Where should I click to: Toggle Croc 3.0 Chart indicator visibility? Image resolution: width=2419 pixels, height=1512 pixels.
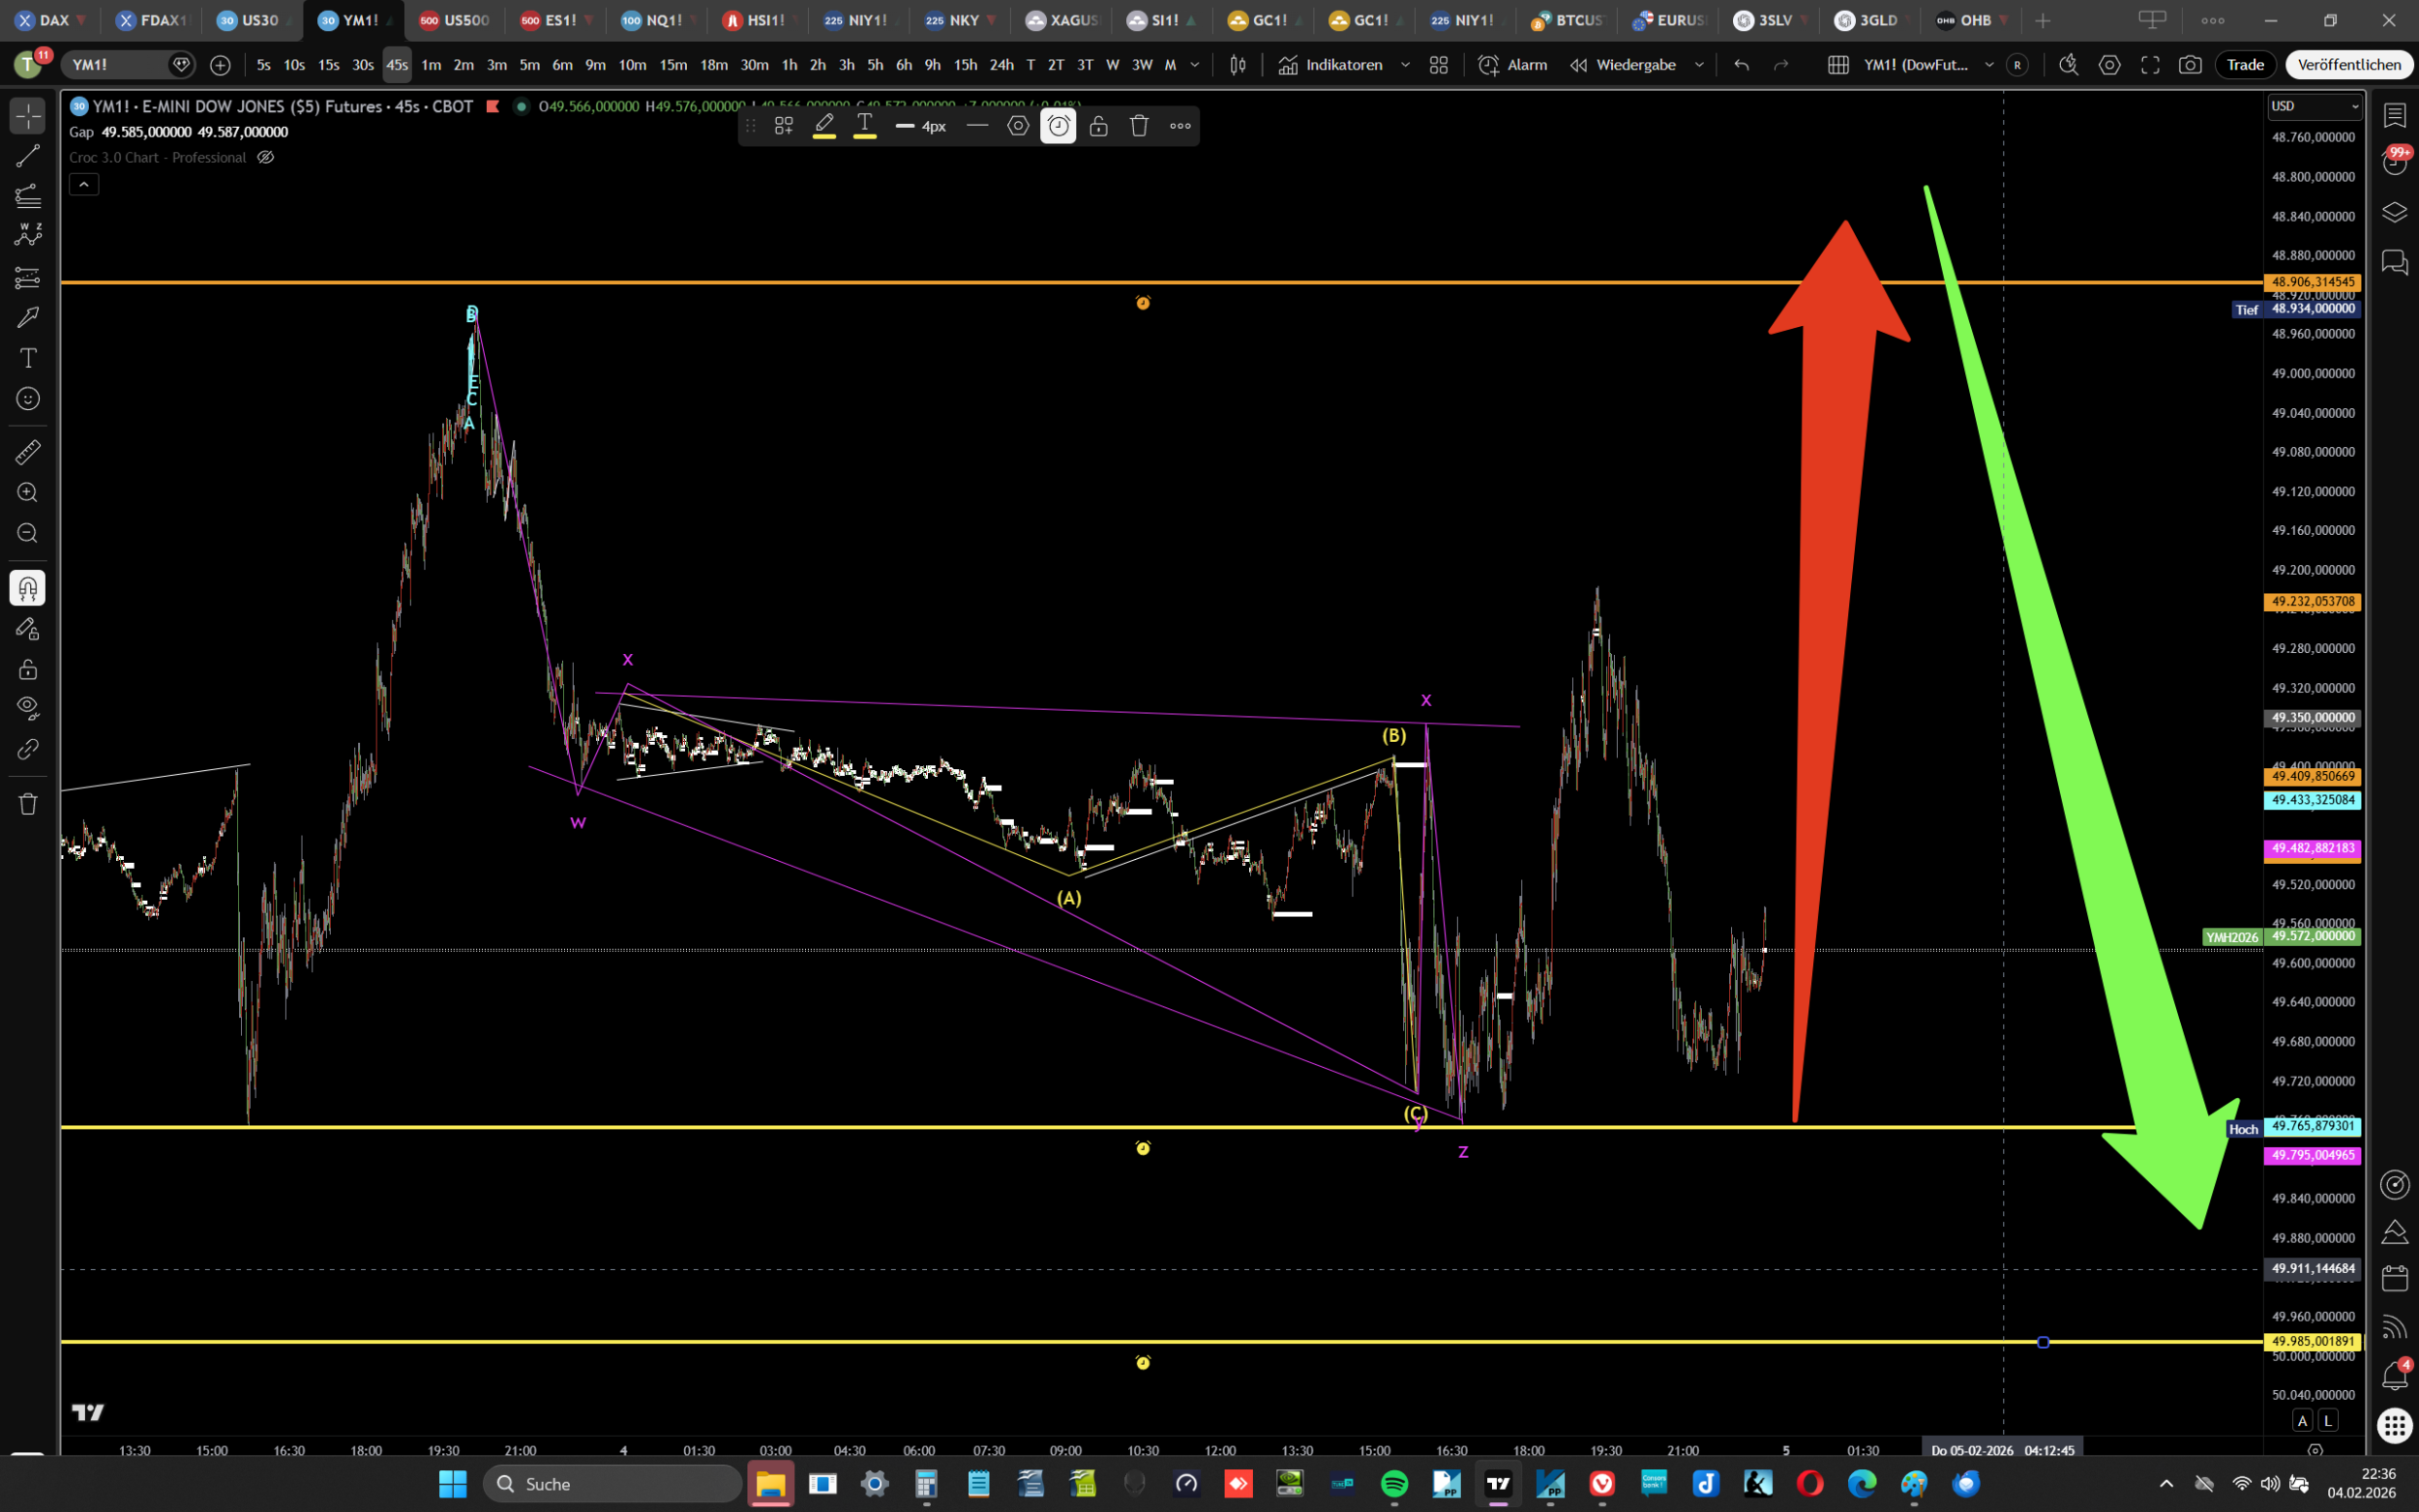coord(265,158)
